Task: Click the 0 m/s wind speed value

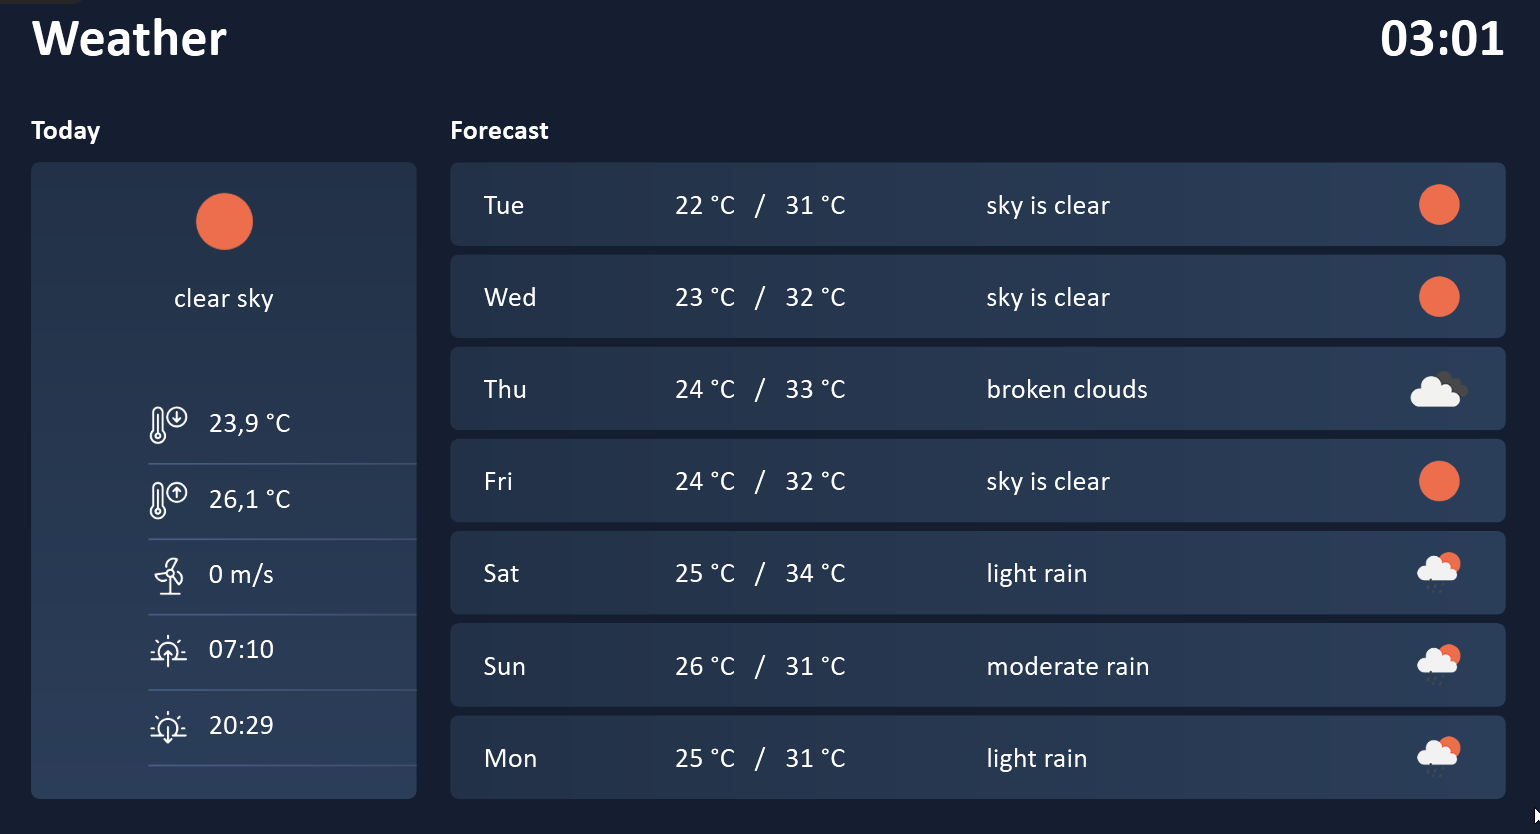Action: (x=241, y=574)
